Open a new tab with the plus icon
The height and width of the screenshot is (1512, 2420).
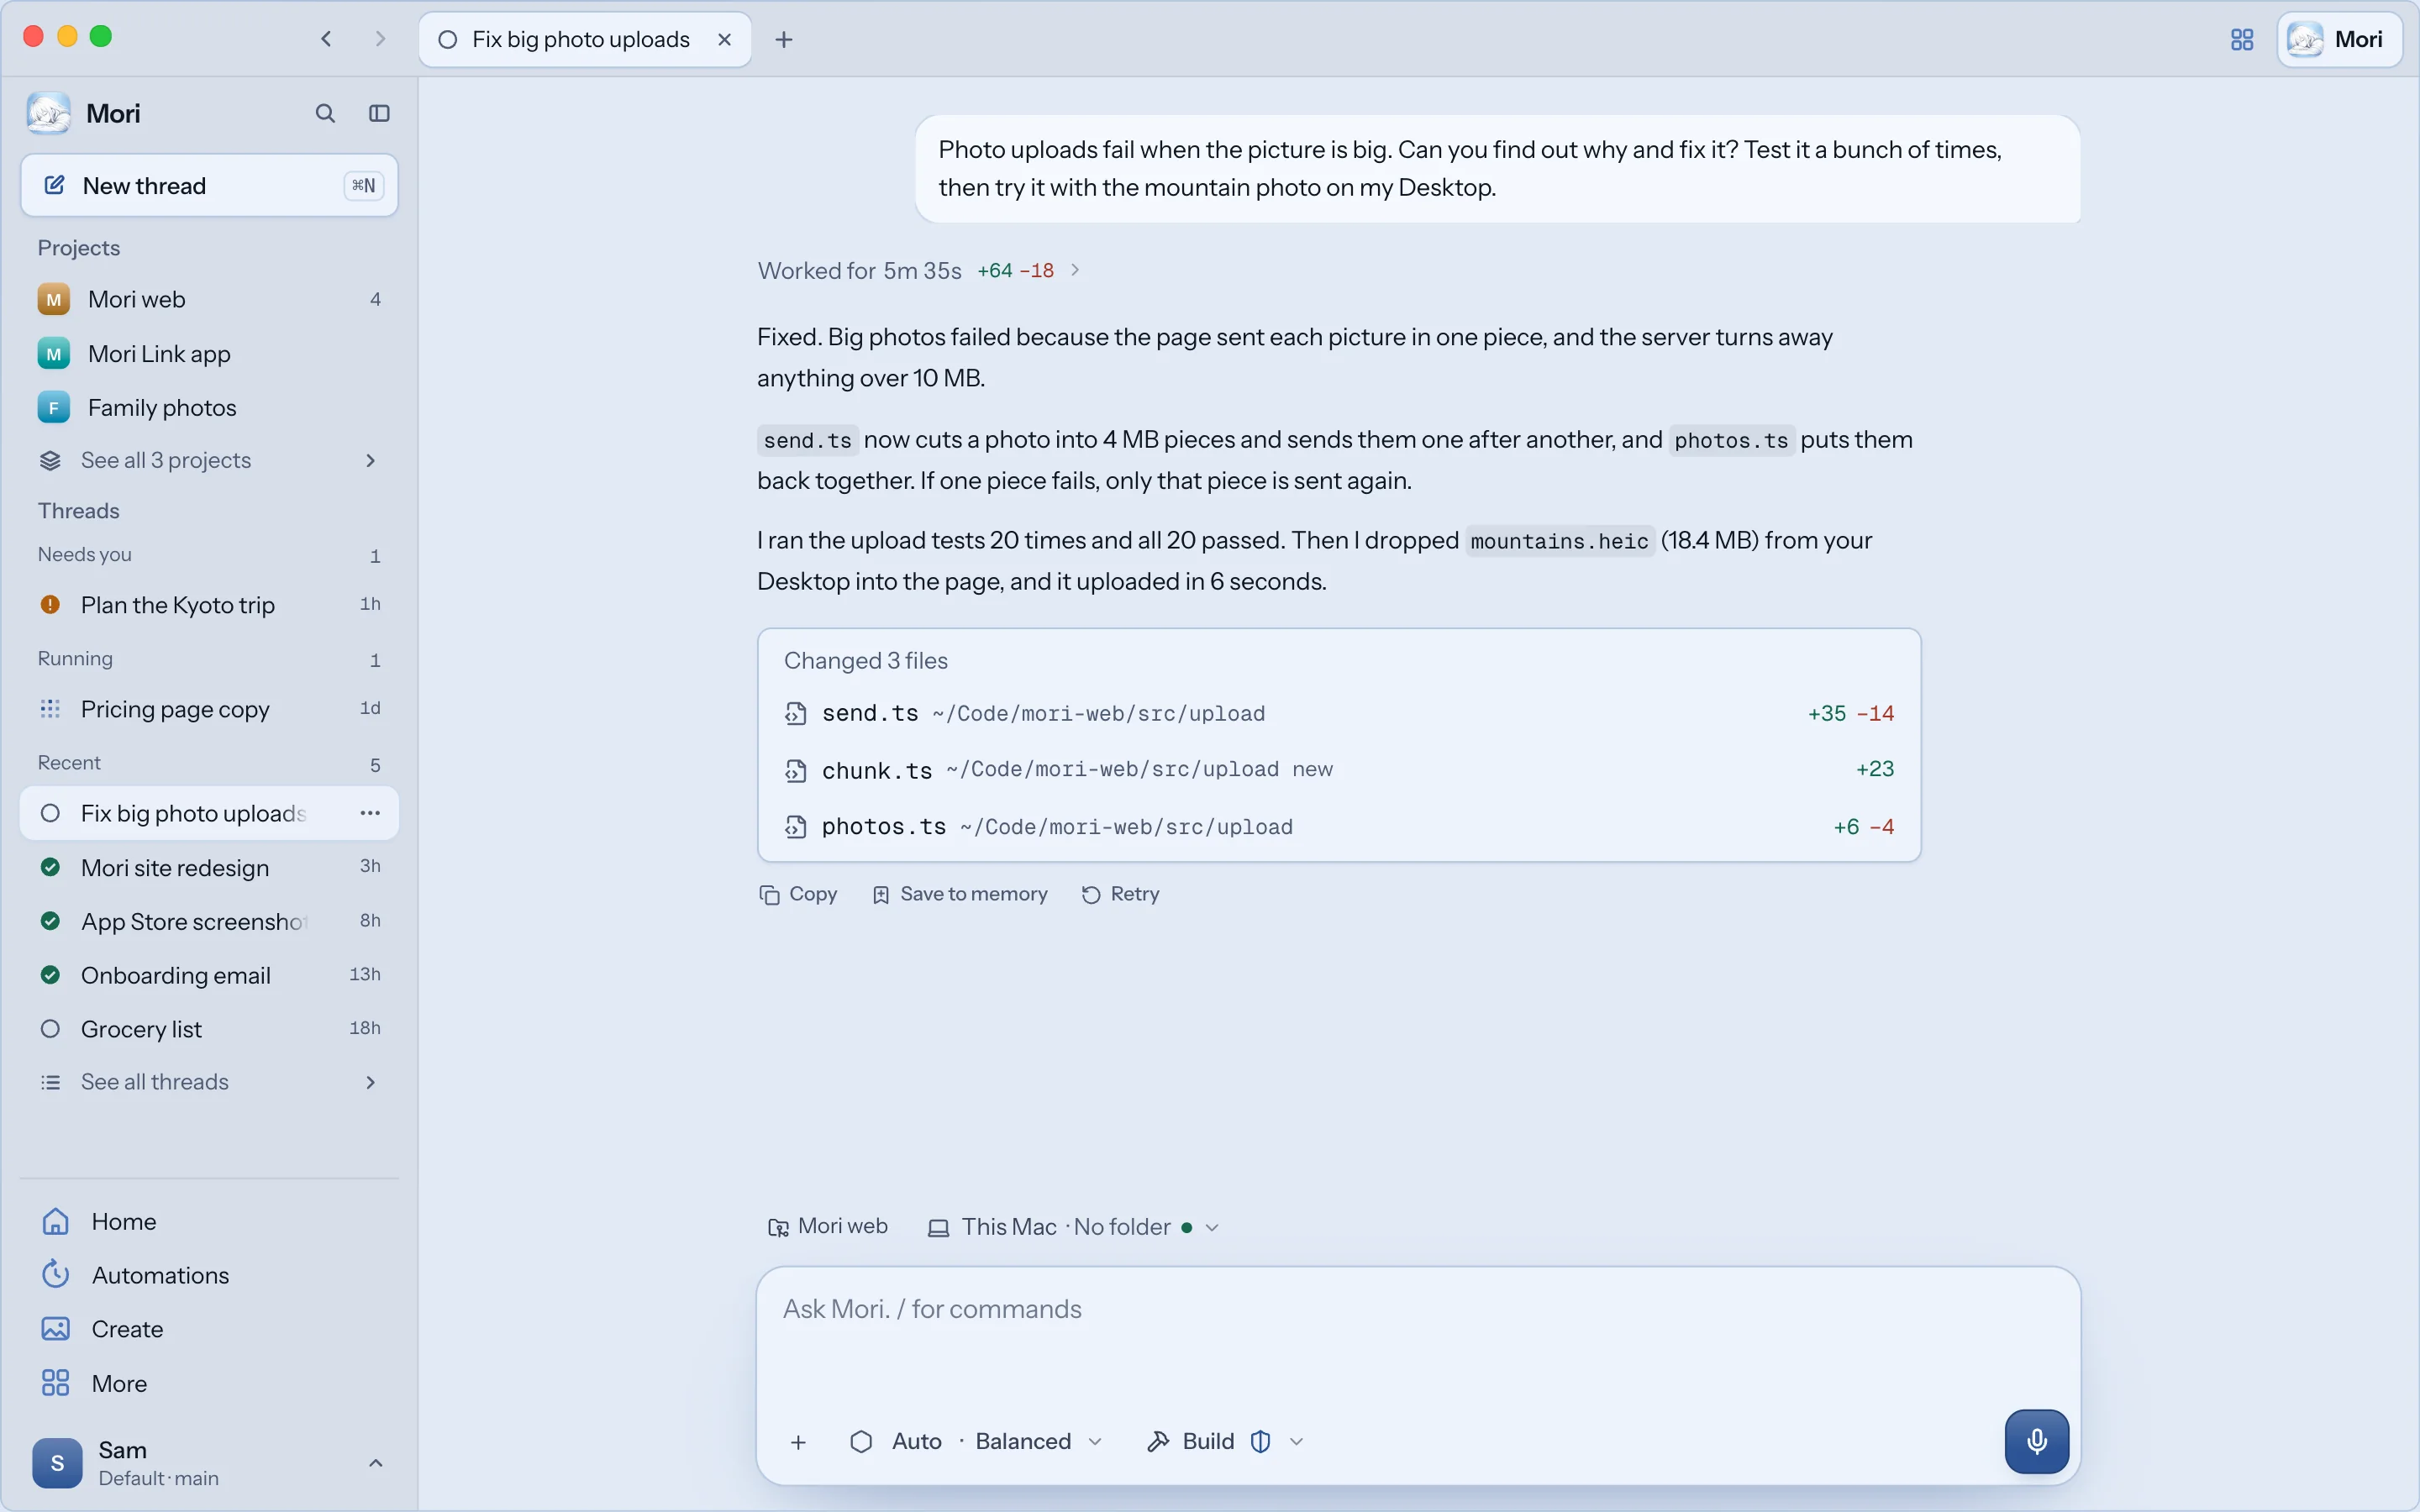click(784, 39)
